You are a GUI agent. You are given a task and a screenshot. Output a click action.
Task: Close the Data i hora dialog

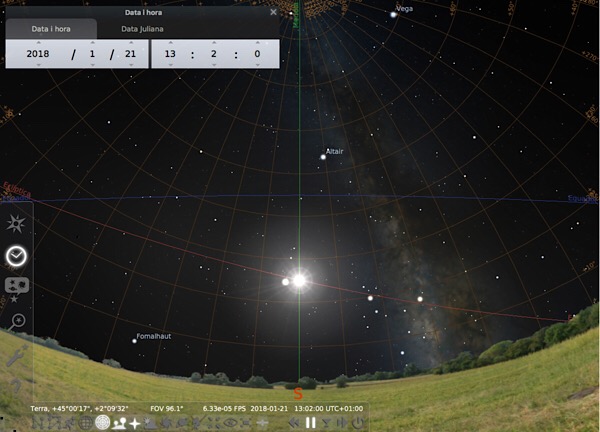coord(274,12)
